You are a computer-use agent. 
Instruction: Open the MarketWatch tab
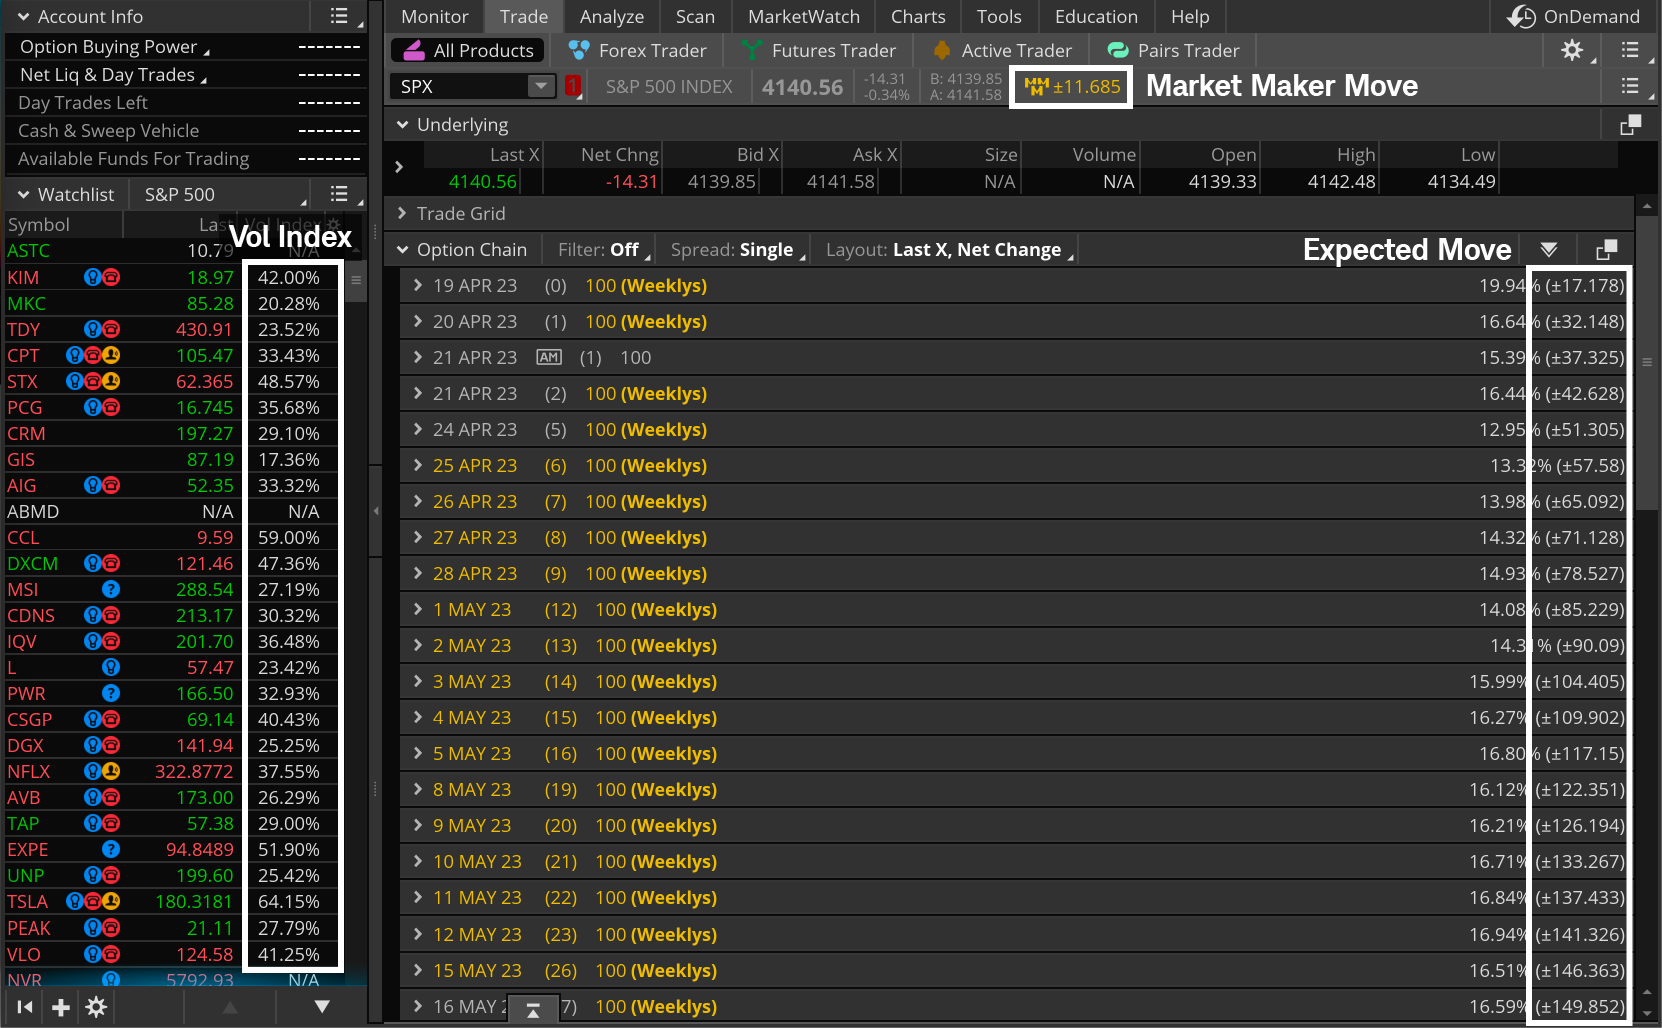click(x=804, y=17)
